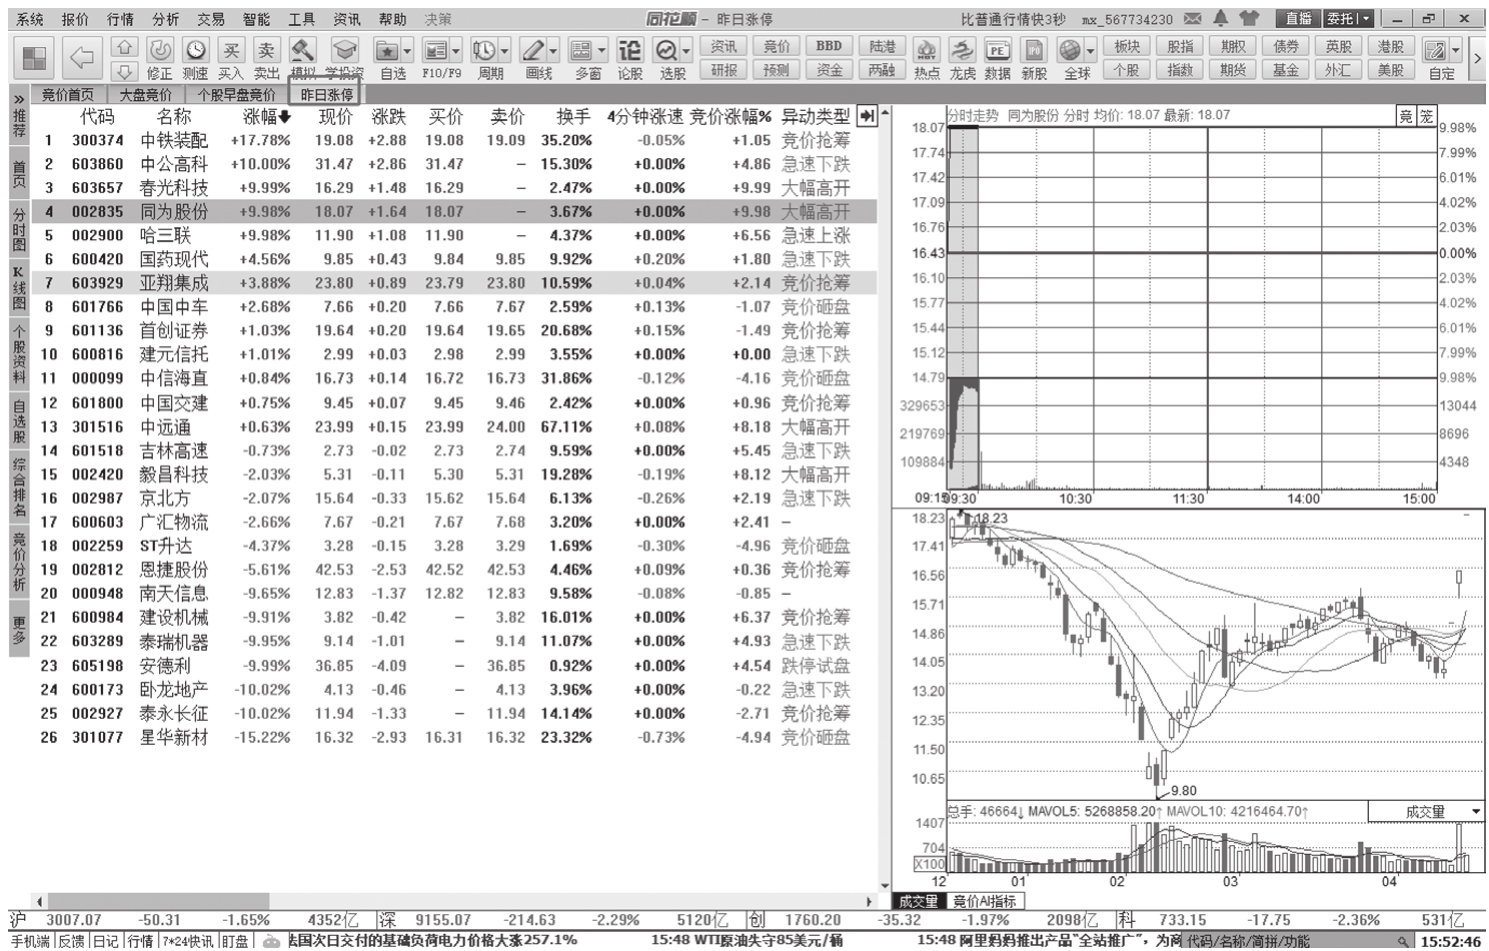
Task: Click the arrow icon beside 异动类型 header
Action: click(x=867, y=116)
